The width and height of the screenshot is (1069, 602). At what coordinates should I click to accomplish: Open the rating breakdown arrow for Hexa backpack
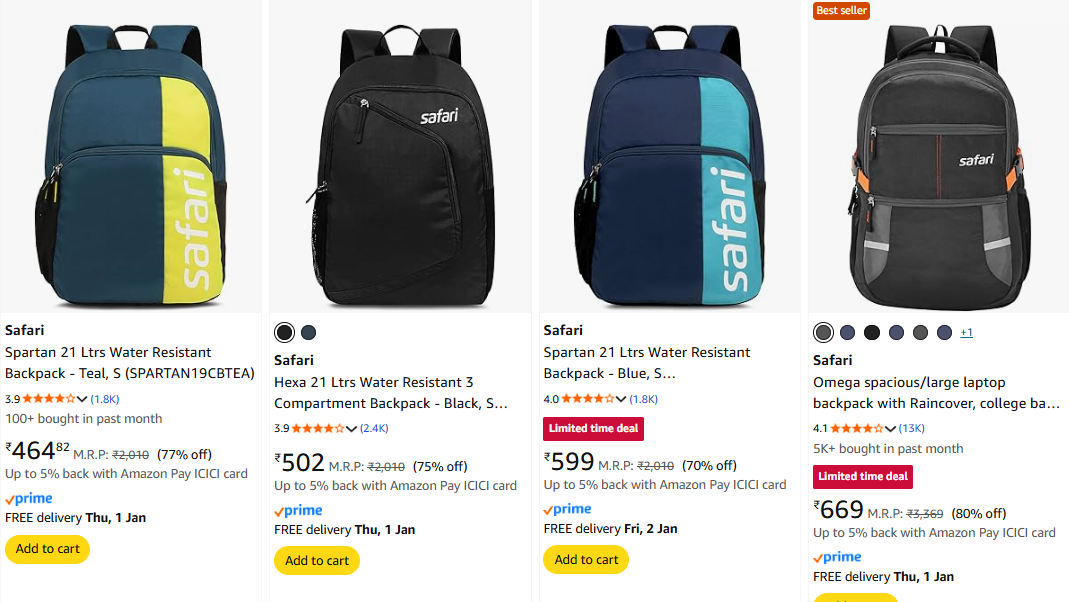(x=351, y=429)
